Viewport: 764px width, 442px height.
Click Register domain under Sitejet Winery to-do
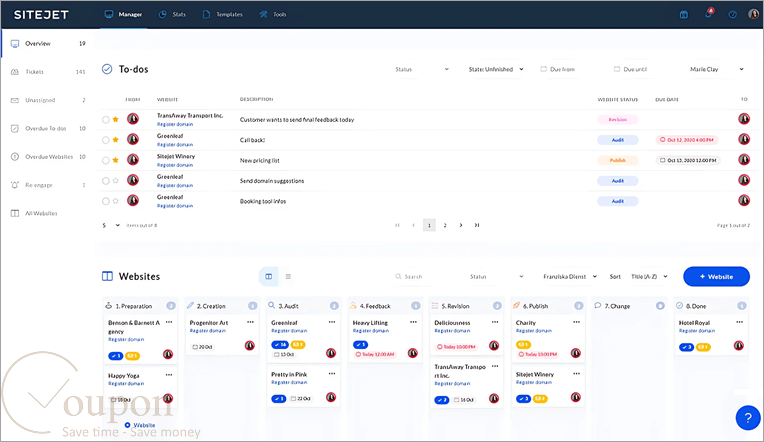point(175,165)
